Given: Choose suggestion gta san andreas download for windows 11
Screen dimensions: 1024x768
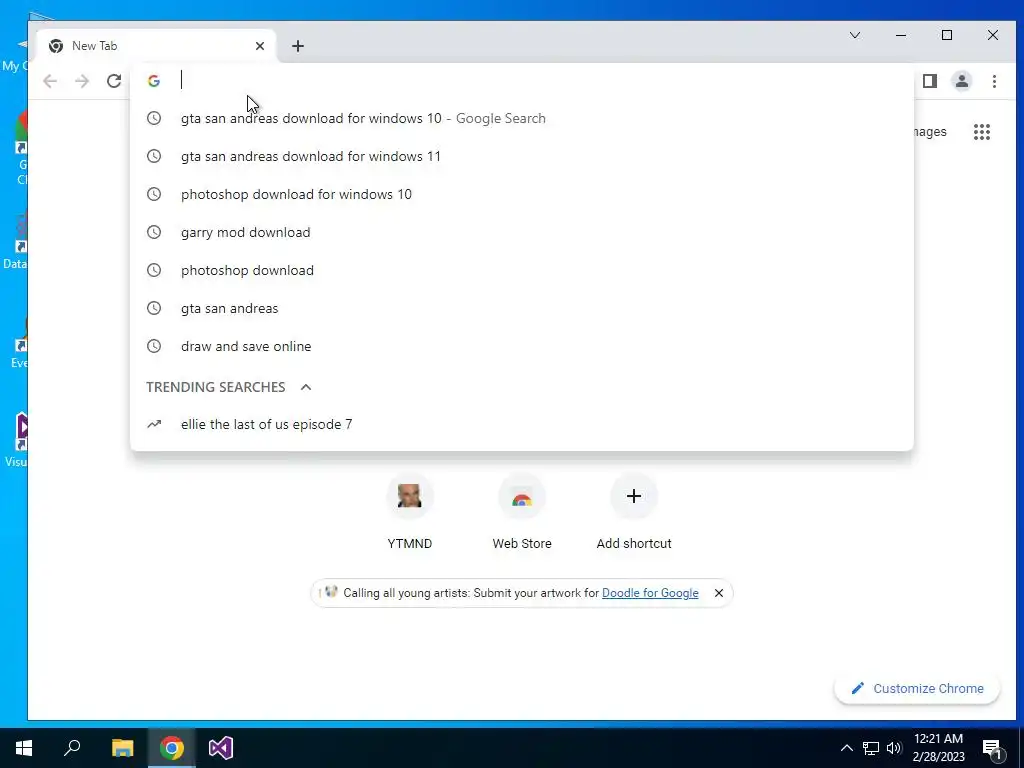Looking at the screenshot, I should coord(522,156).
